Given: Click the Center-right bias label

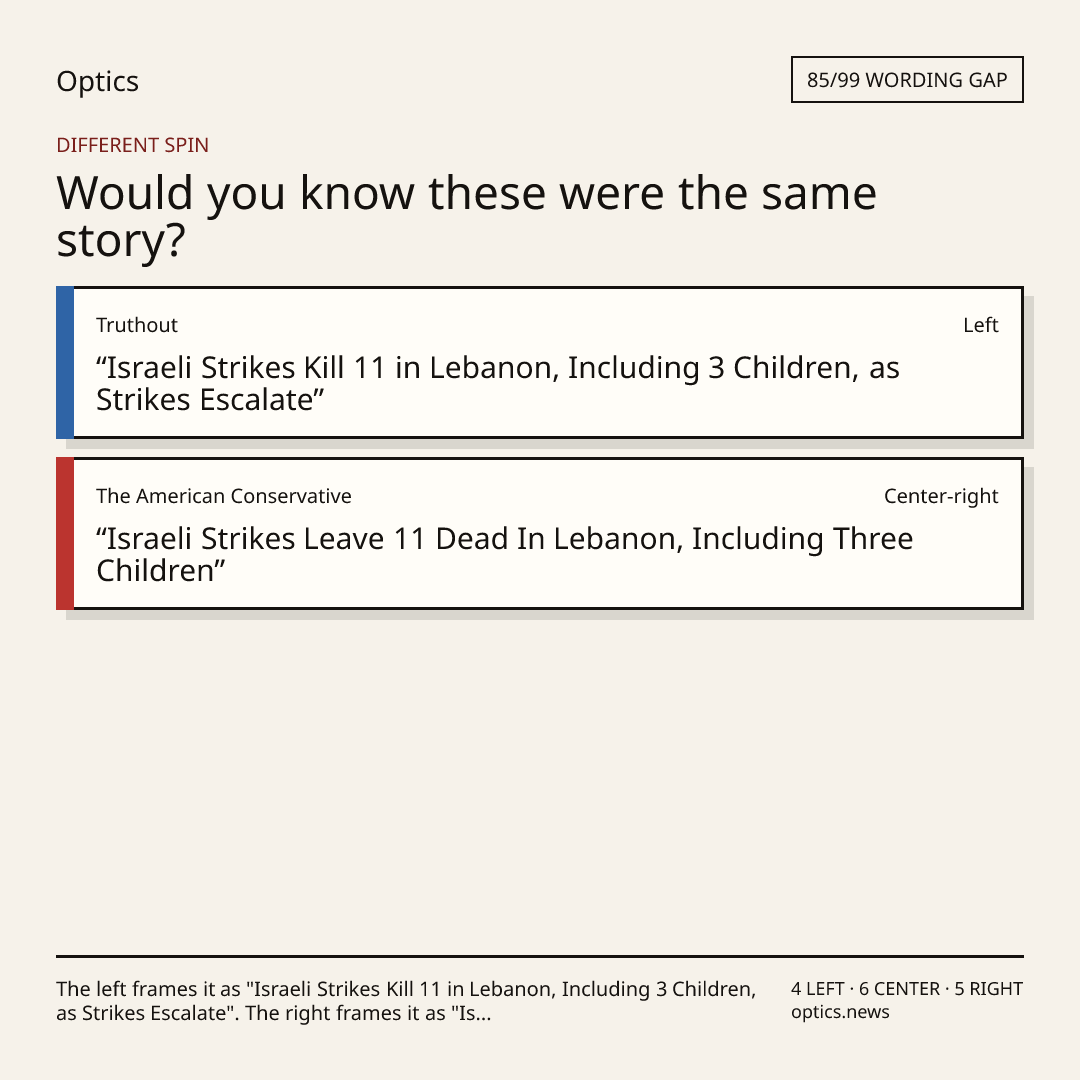Looking at the screenshot, I should pos(941,496).
